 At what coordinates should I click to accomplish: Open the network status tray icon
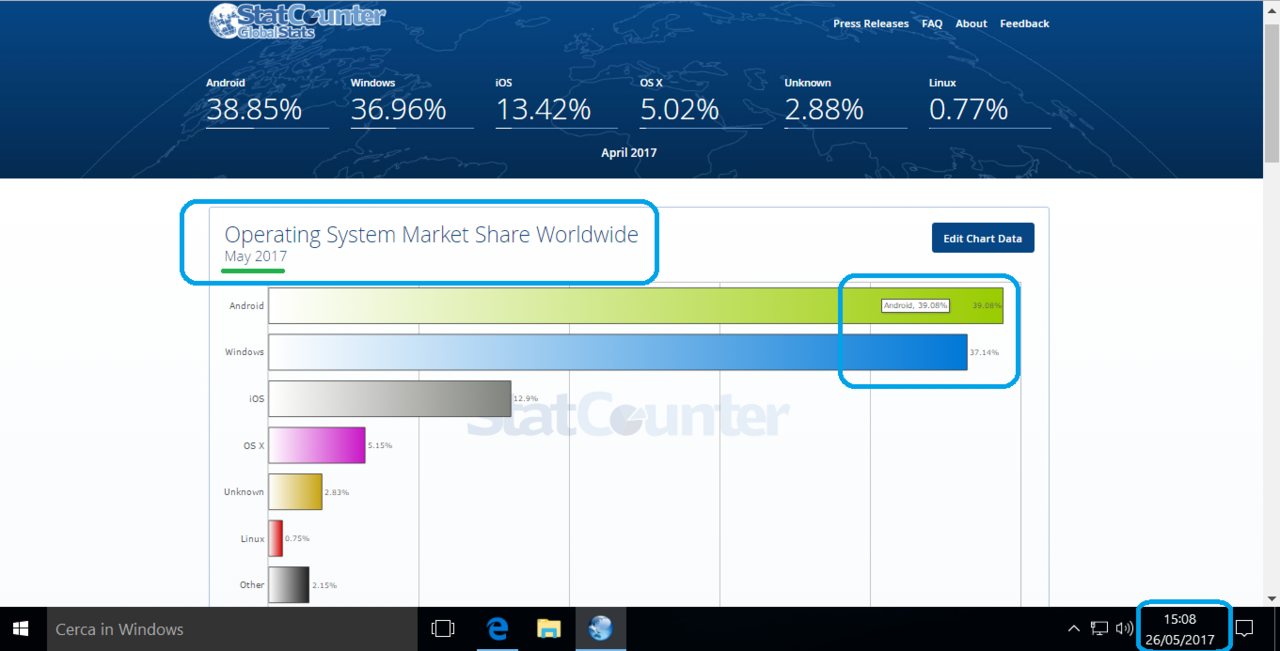1099,629
